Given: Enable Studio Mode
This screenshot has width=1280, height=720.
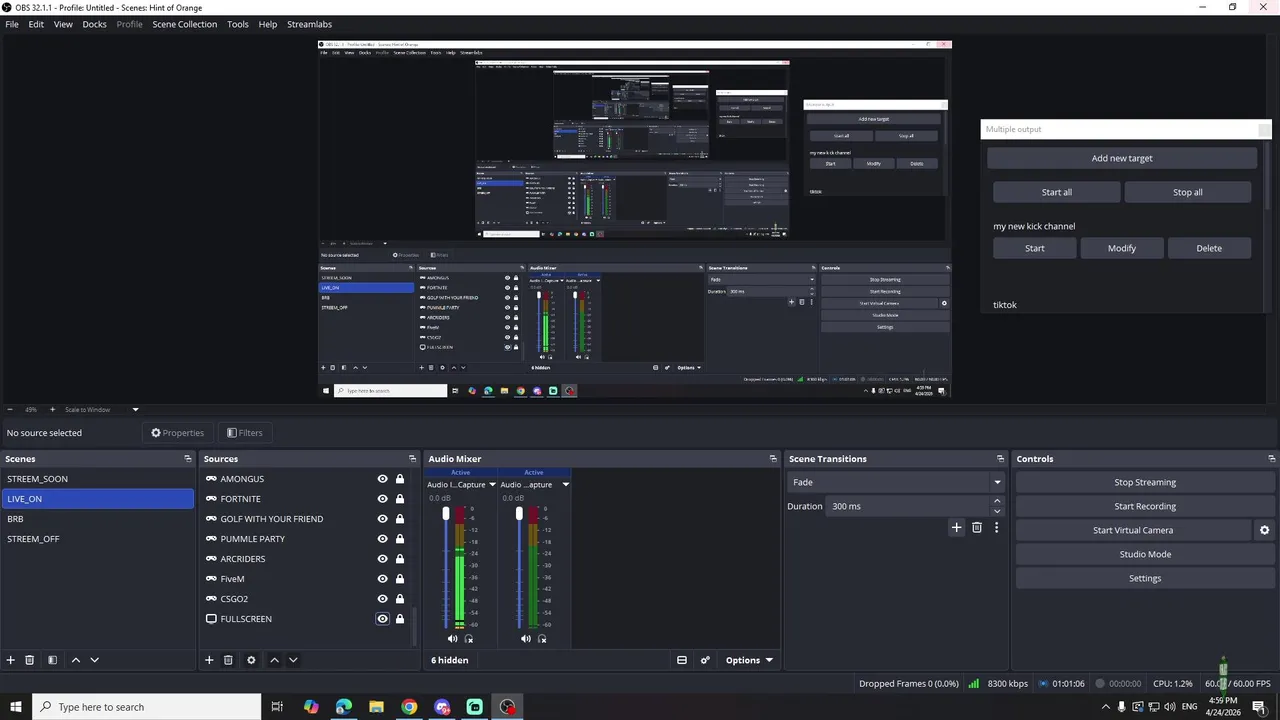Looking at the screenshot, I should [1145, 554].
